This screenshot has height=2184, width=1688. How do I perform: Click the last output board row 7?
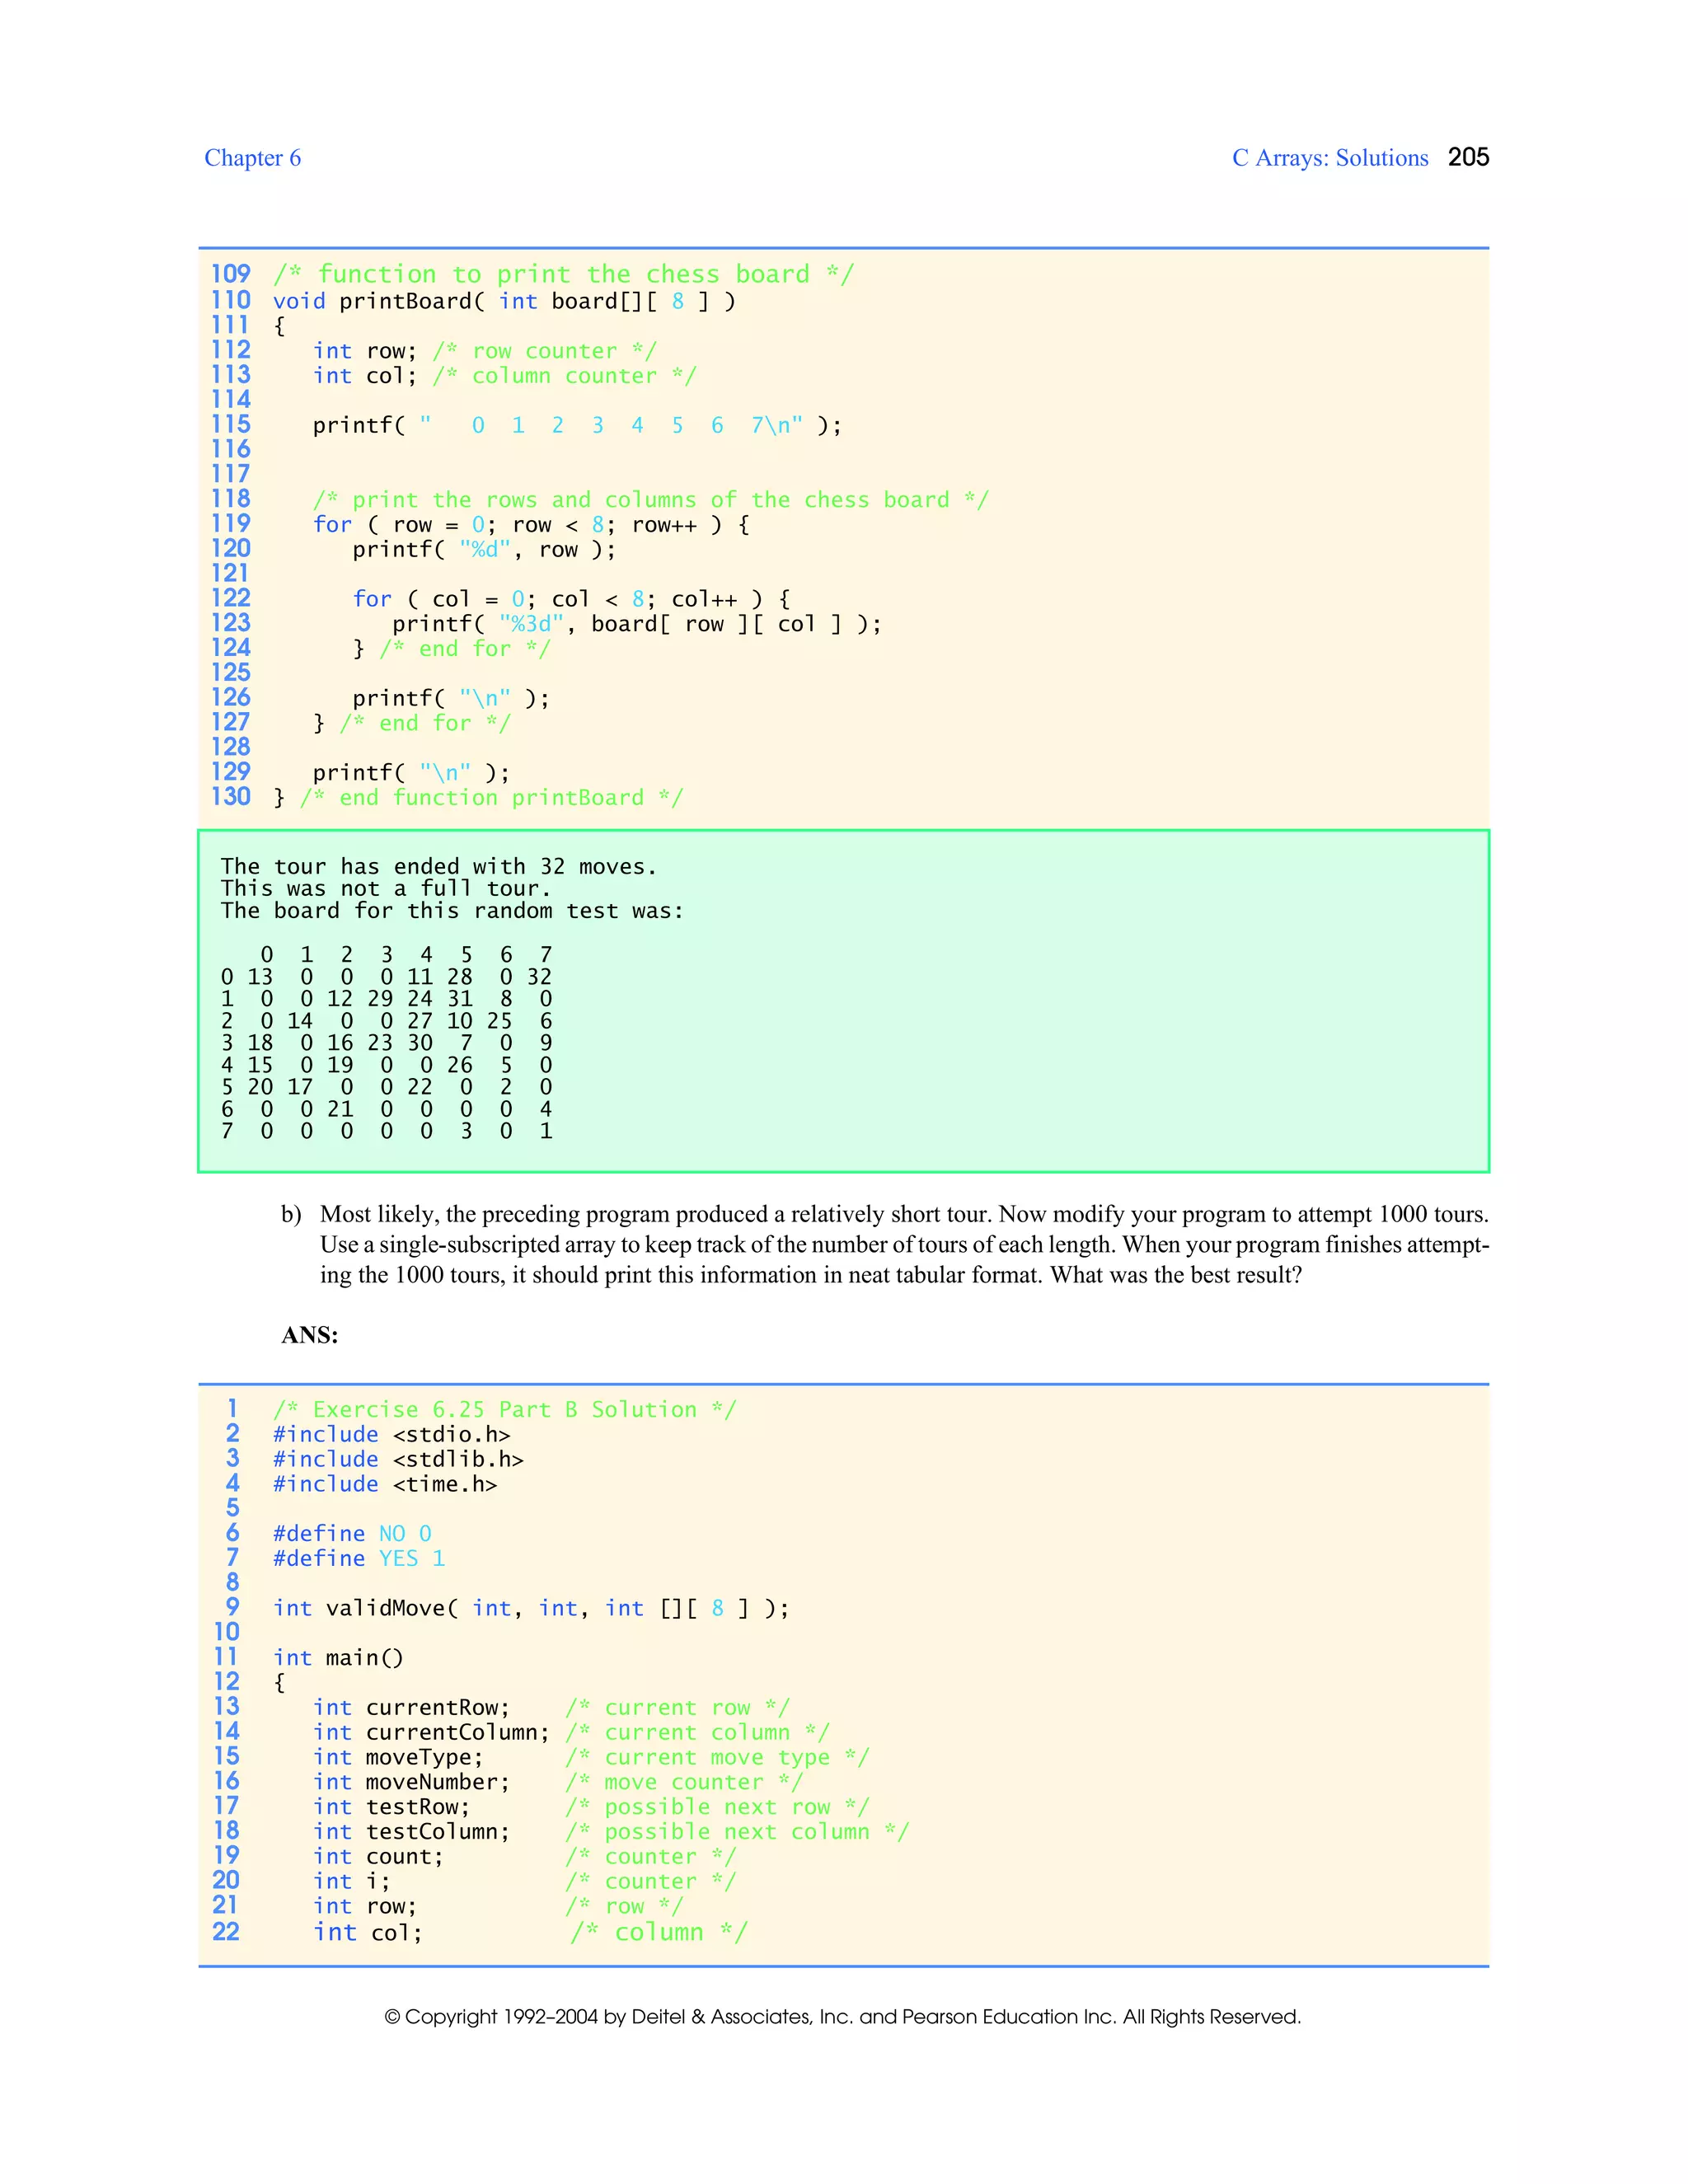tap(386, 1131)
